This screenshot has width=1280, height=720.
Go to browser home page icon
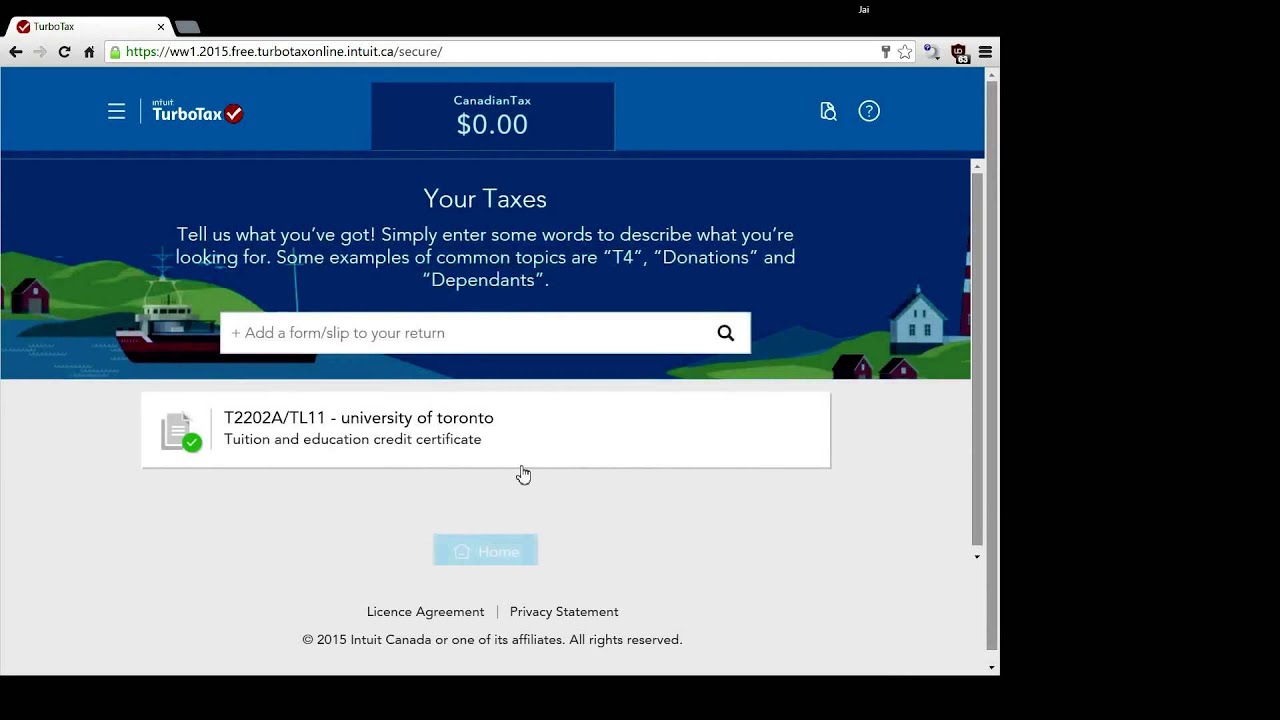coord(89,51)
